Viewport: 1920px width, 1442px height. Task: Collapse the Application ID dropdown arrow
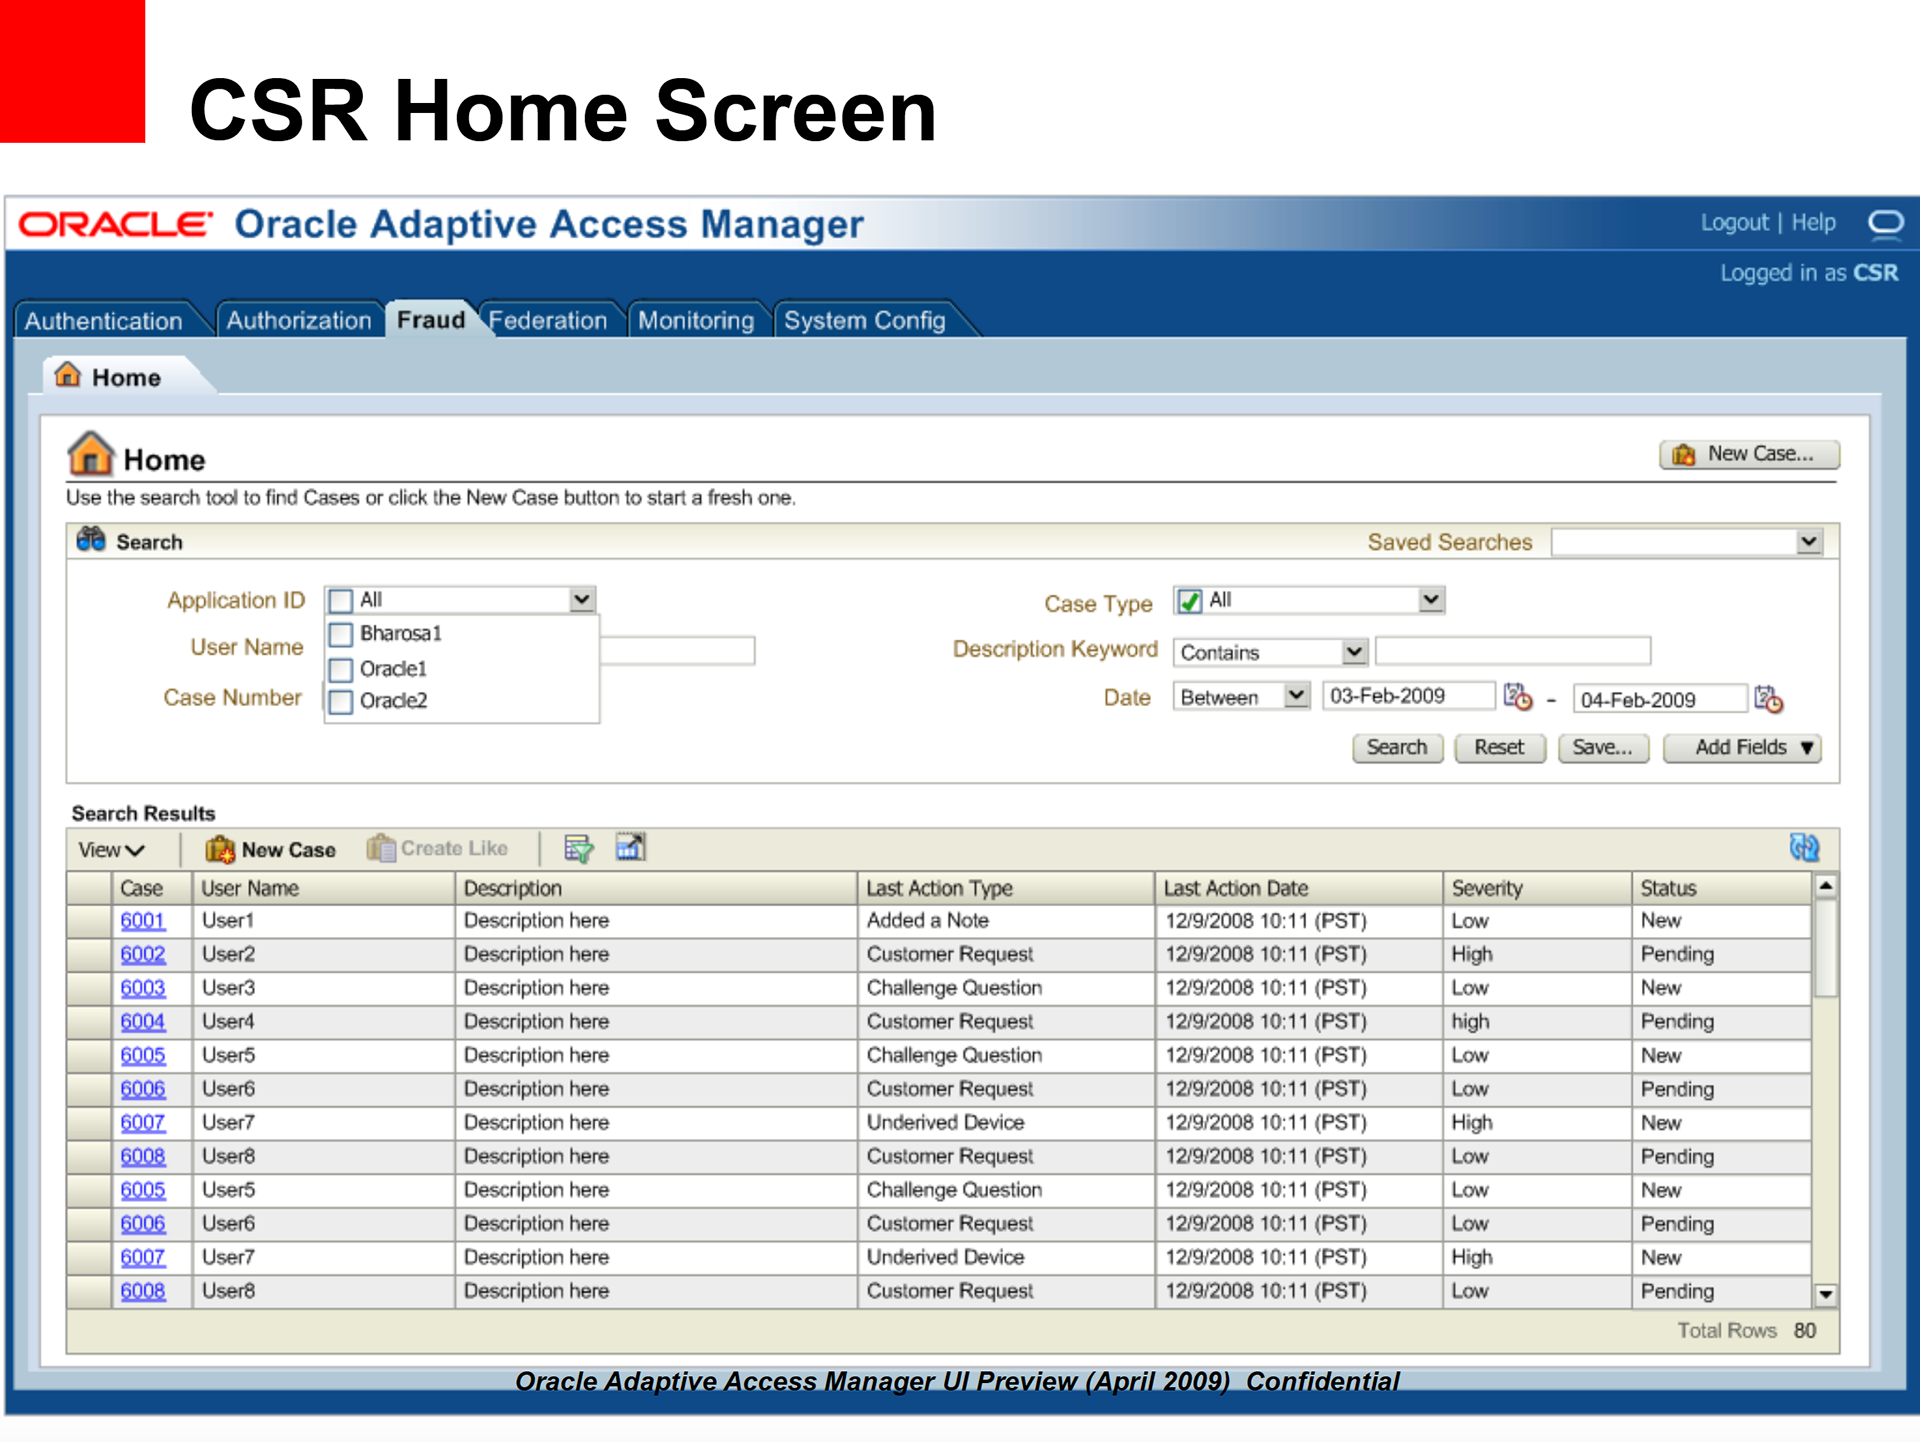(582, 600)
